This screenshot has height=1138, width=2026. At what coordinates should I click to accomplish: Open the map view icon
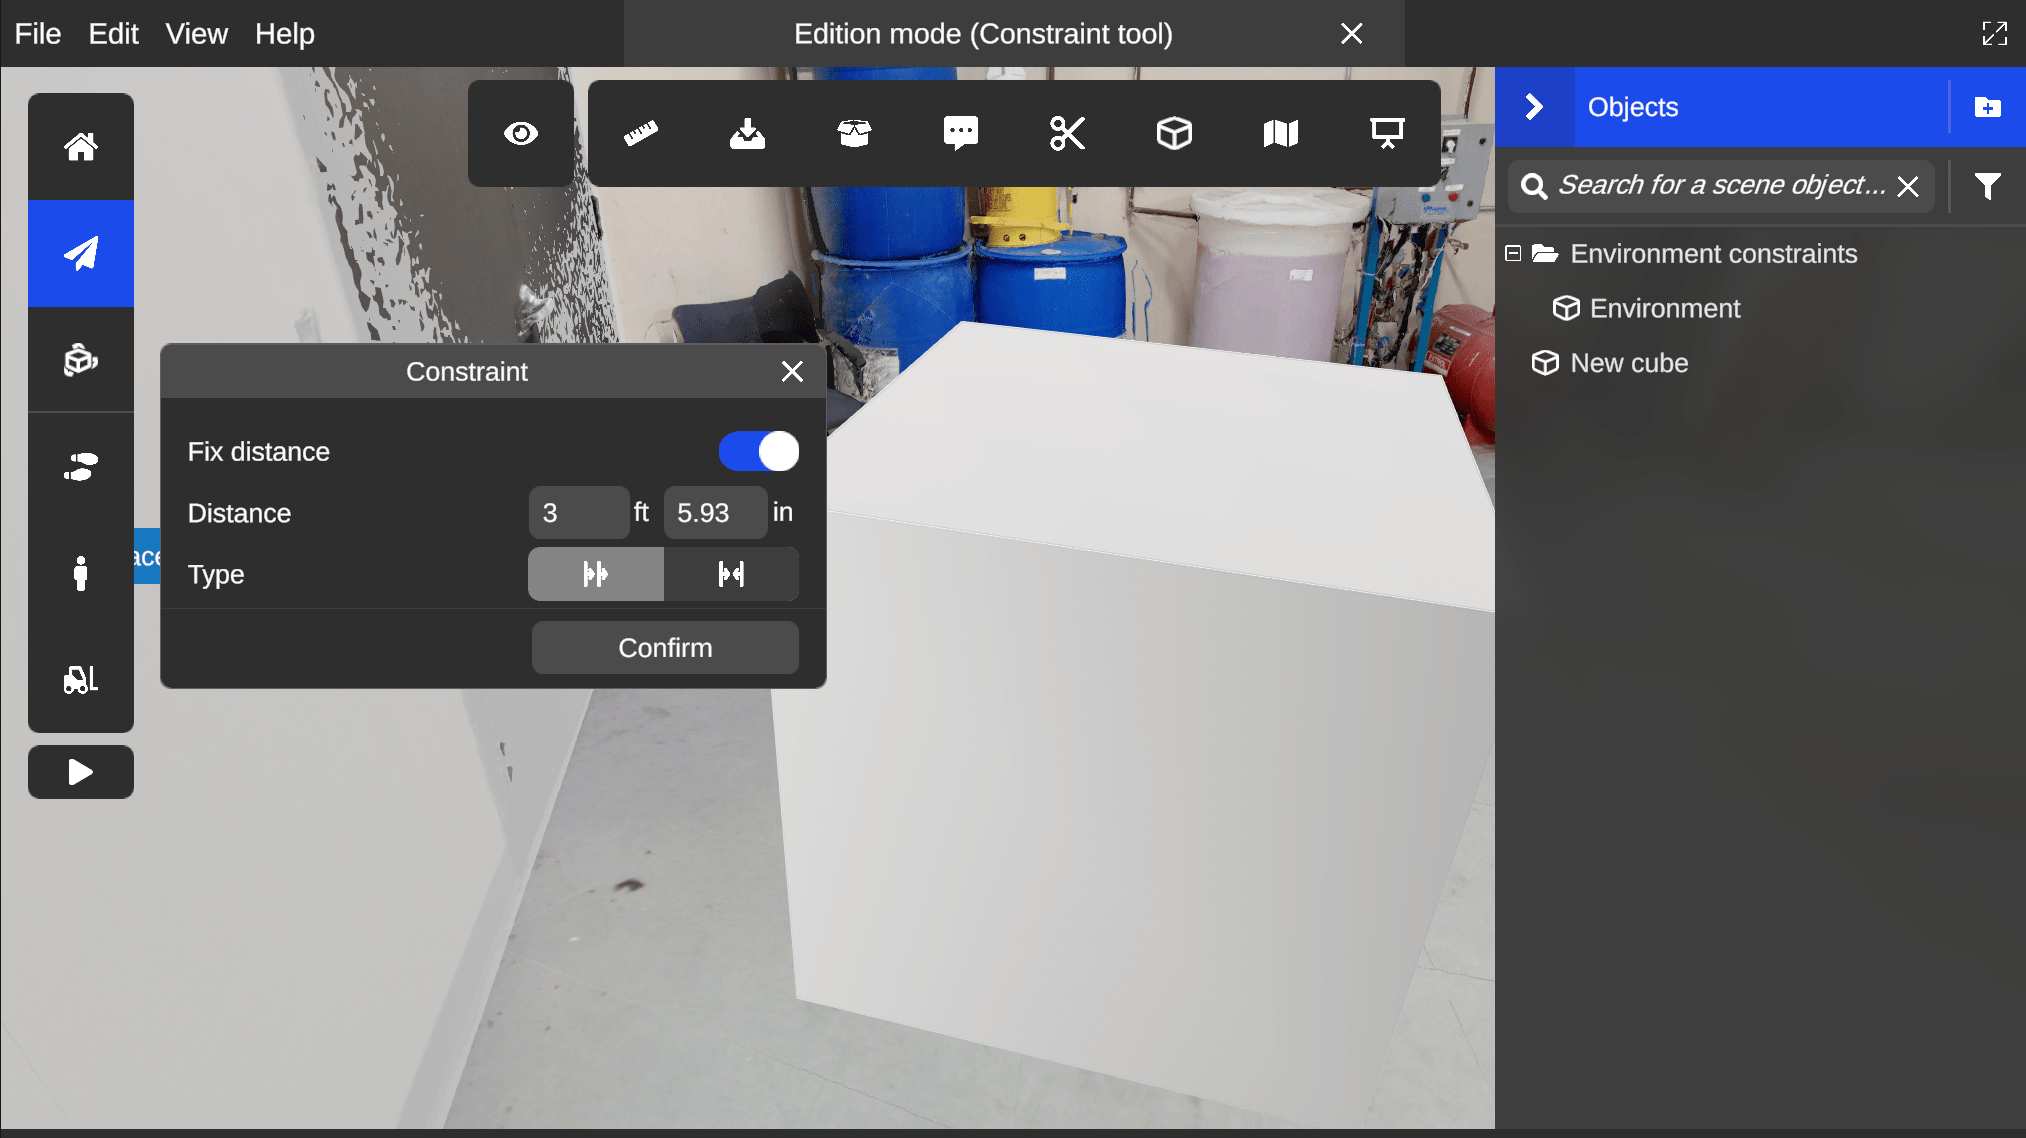[x=1280, y=133]
